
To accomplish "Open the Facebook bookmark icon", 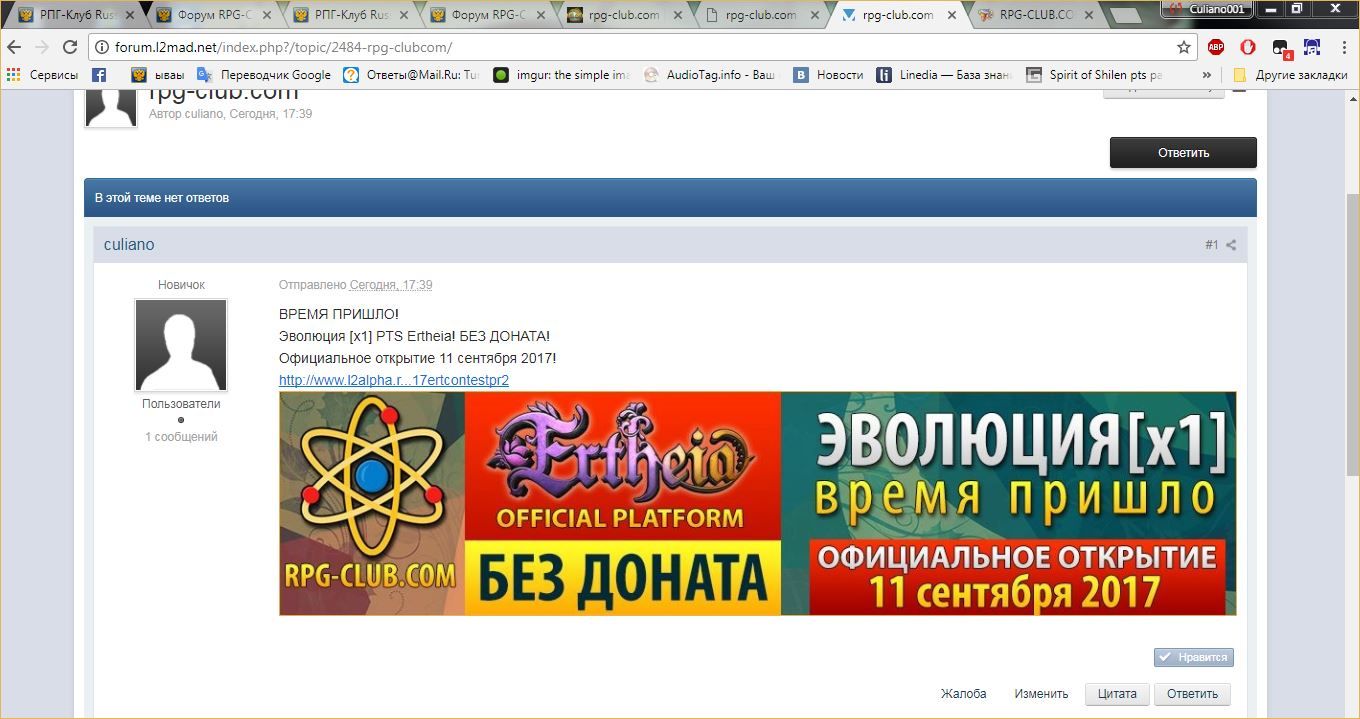I will click(x=99, y=75).
